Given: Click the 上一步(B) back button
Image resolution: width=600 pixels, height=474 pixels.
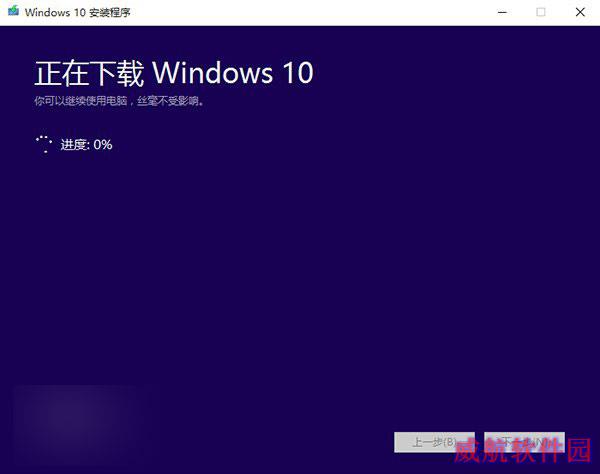Looking at the screenshot, I should point(434,442).
